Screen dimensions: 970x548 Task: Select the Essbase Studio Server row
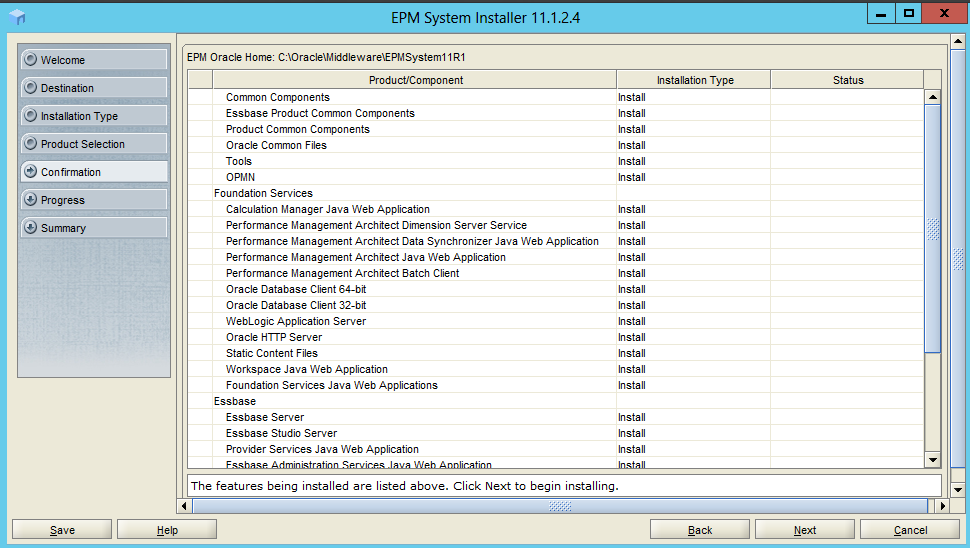click(556, 434)
